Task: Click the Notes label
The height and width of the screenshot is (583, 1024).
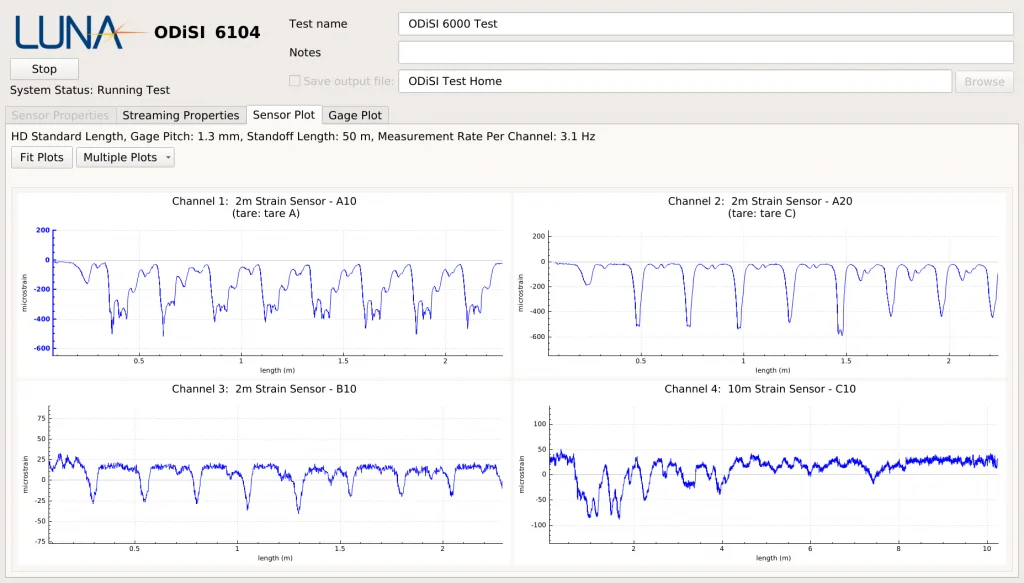Action: pos(305,53)
